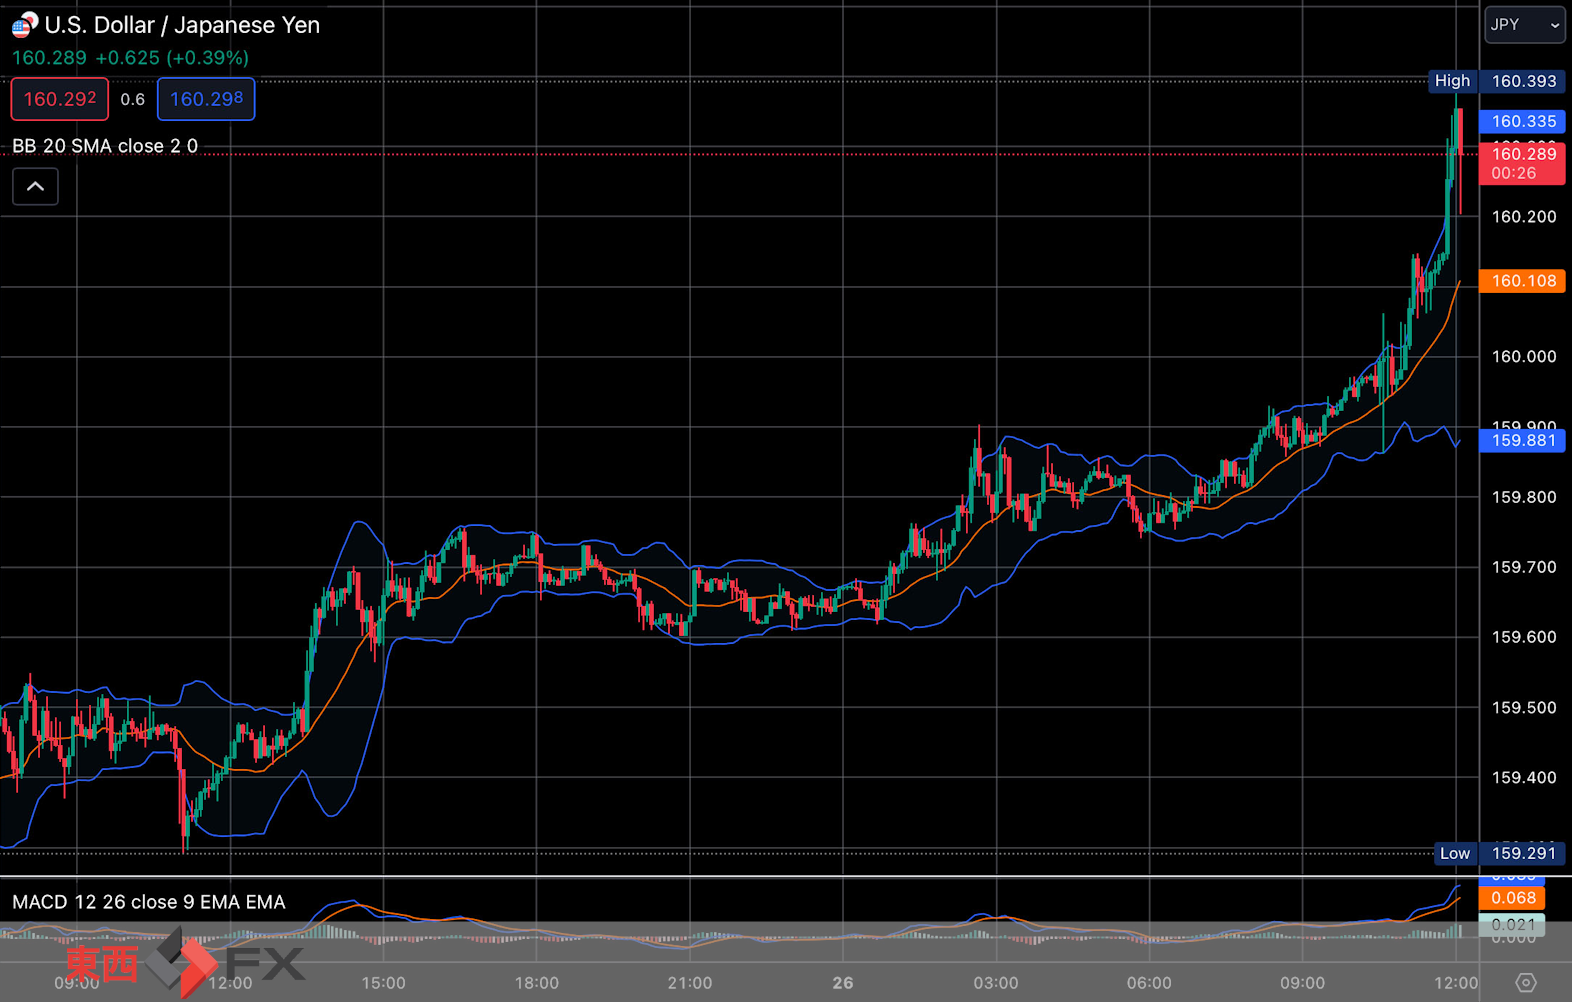Click the U.S. Dollar / Japanese Yen title
This screenshot has height=1002, width=1572.
point(182,25)
